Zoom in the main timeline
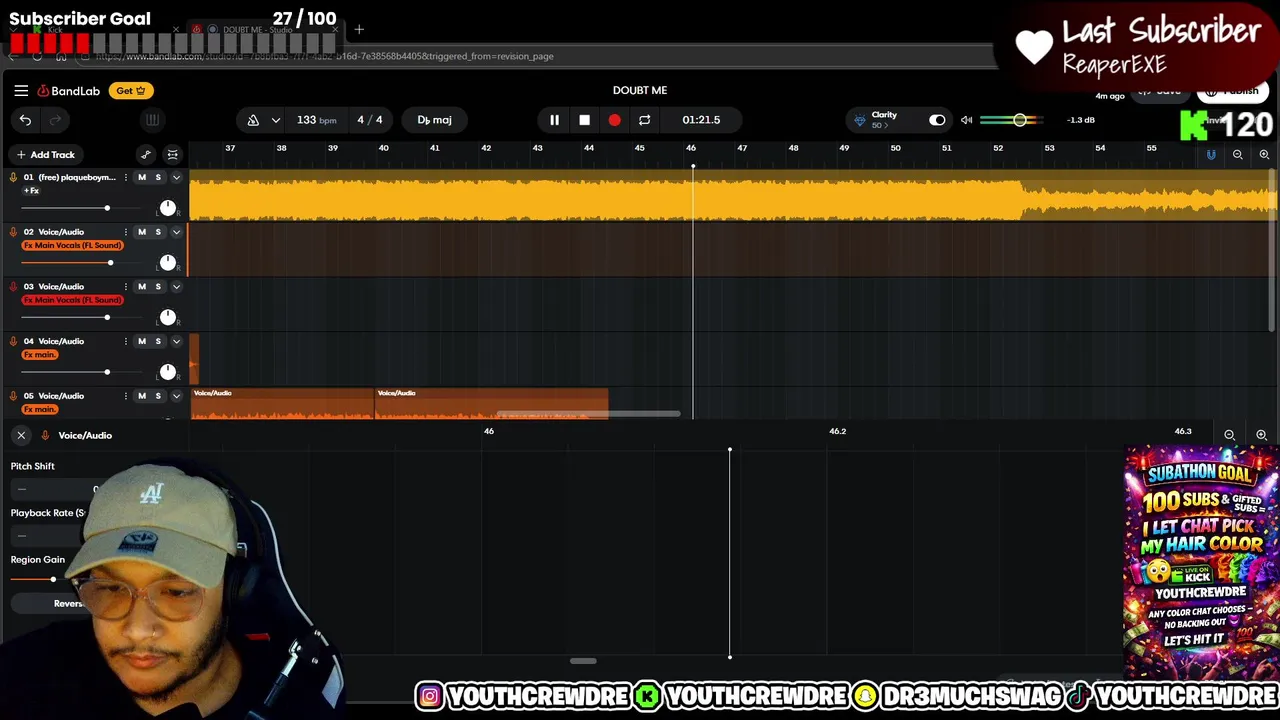This screenshot has height=720, width=1280. pos(1264,155)
